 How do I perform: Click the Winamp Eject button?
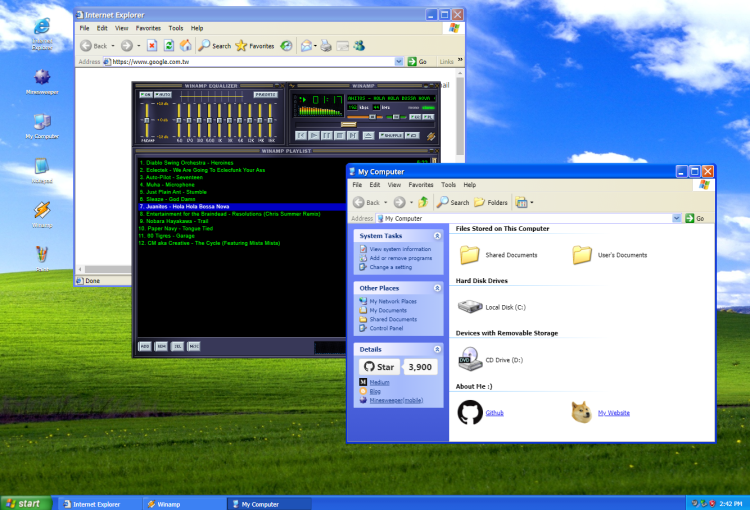(x=369, y=135)
